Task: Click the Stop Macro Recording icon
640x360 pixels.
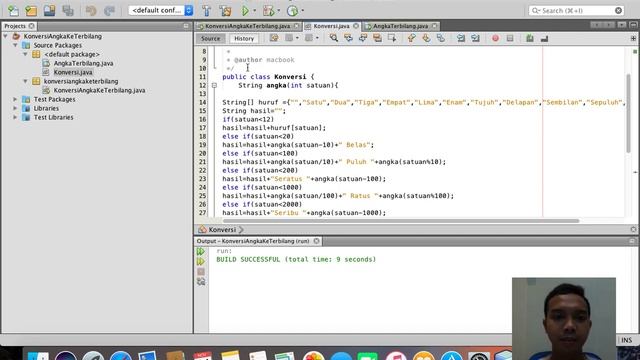Action: pos(510,38)
